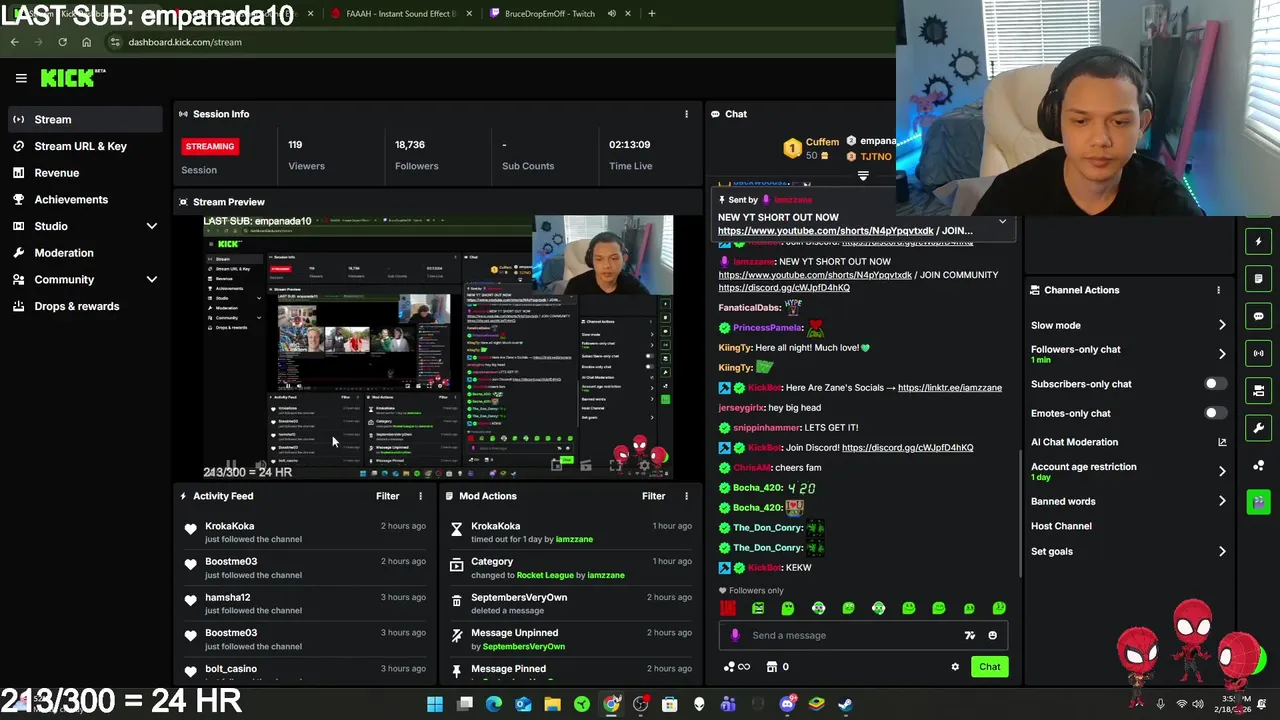
Task: Open Discord from the taskbar
Action: click(x=787, y=704)
